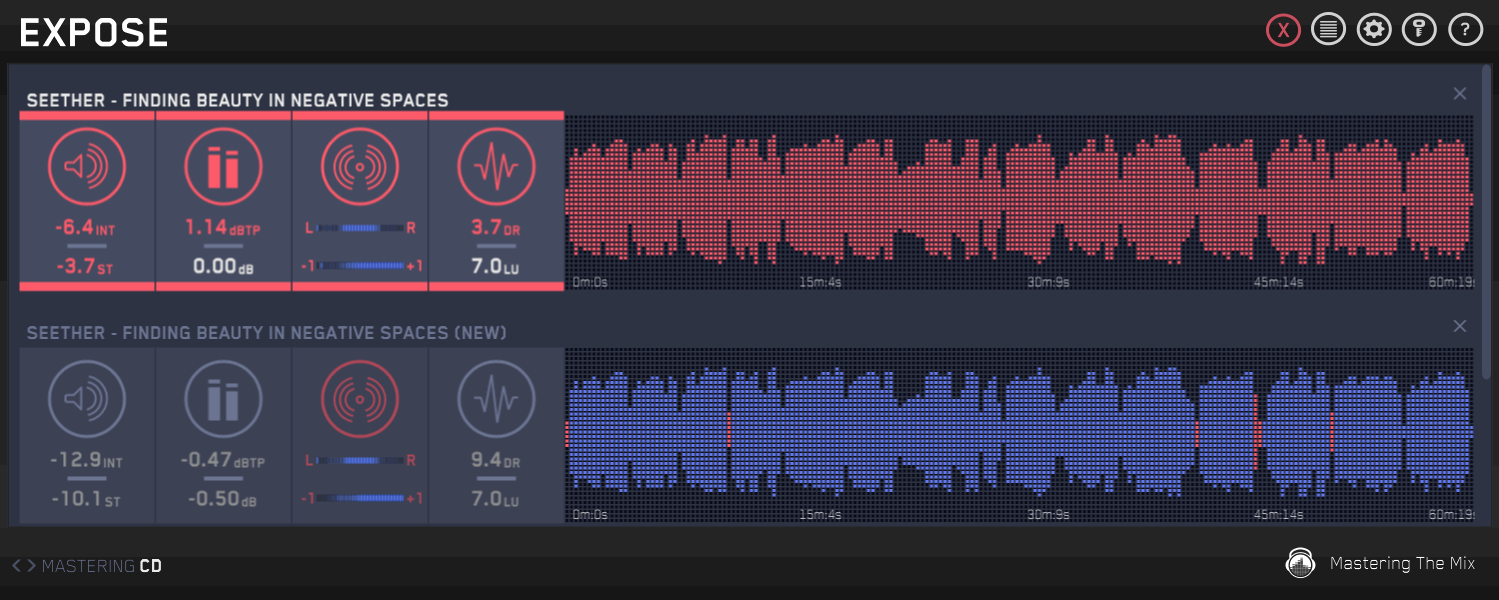This screenshot has height=600, width=1499.
Task: Click true peak bars icon of (NEW) track
Action: (x=223, y=400)
